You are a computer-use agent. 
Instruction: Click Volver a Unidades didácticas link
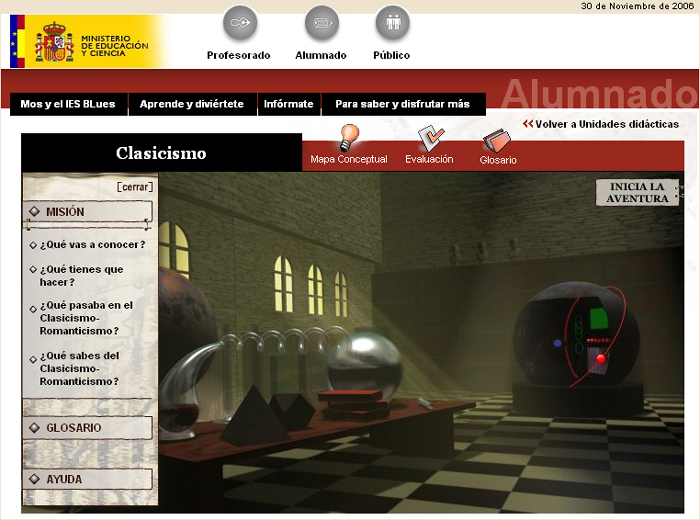606,124
